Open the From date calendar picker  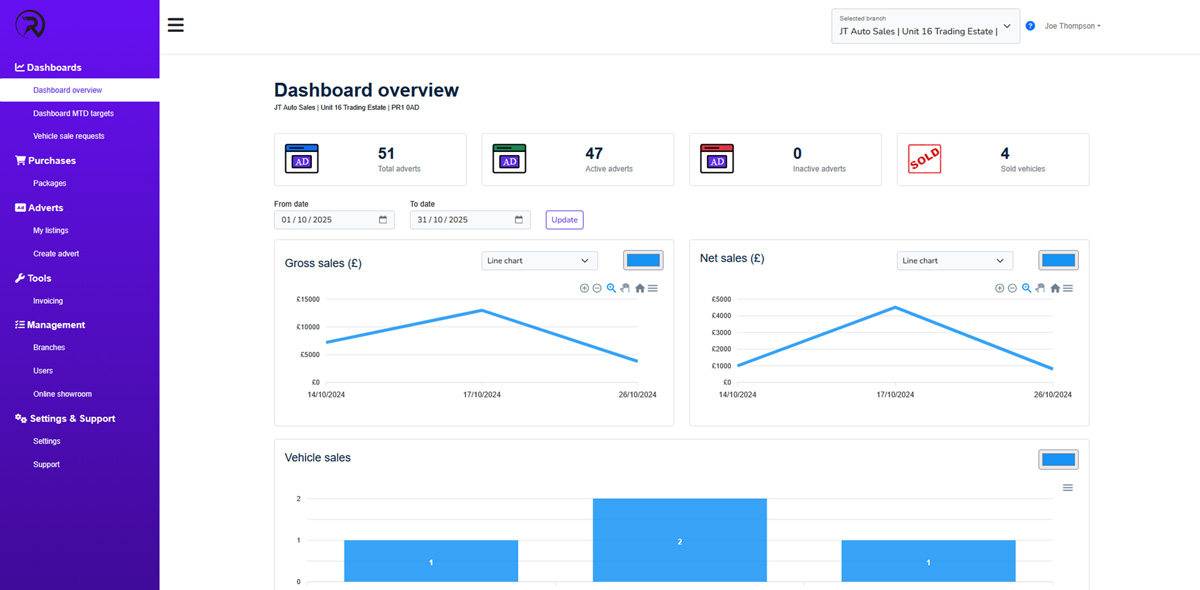point(385,219)
